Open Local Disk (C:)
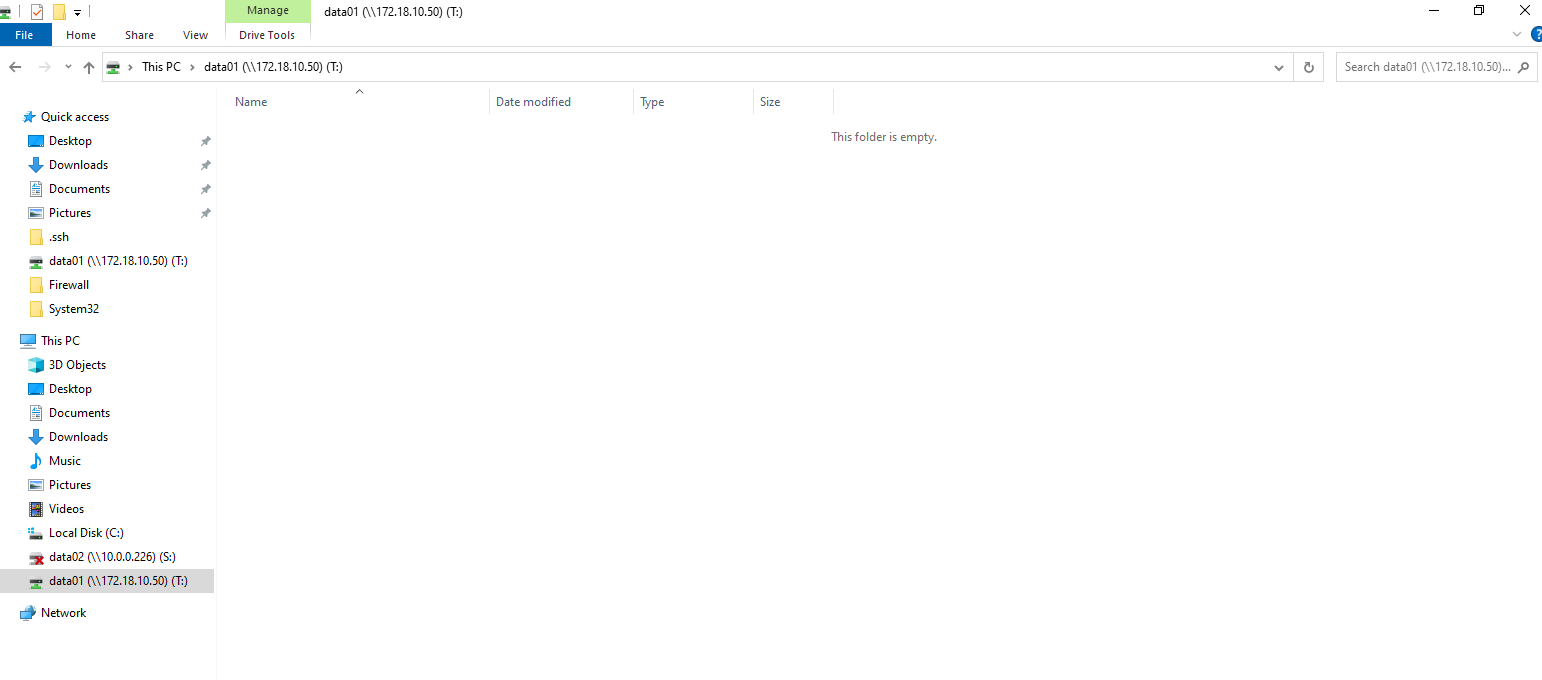This screenshot has width=1542, height=680. click(x=86, y=533)
